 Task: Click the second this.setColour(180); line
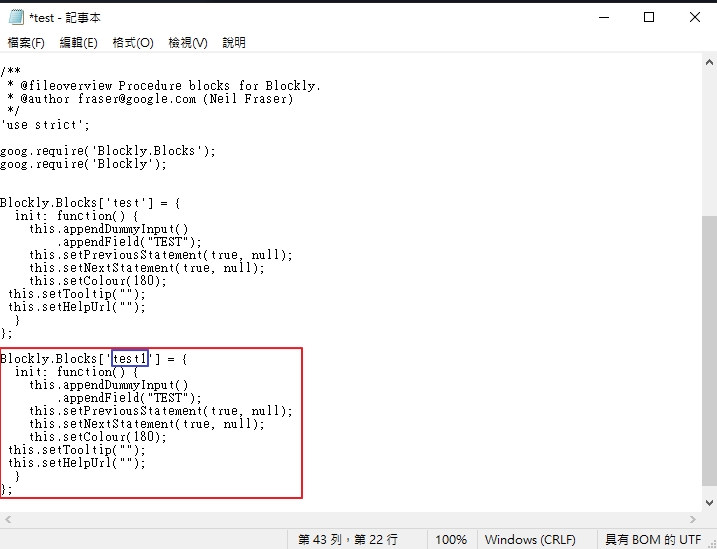click(98, 437)
